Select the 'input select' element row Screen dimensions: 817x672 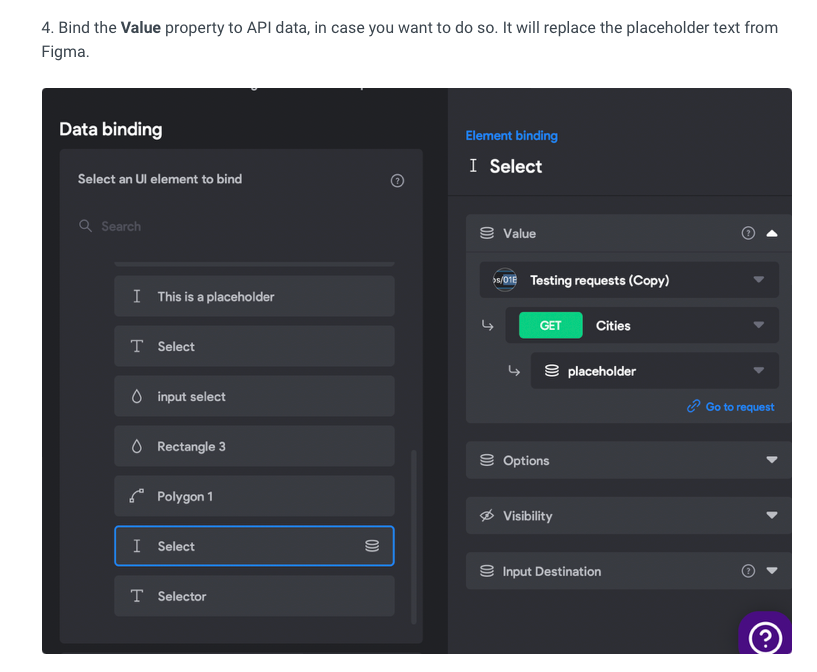(254, 396)
